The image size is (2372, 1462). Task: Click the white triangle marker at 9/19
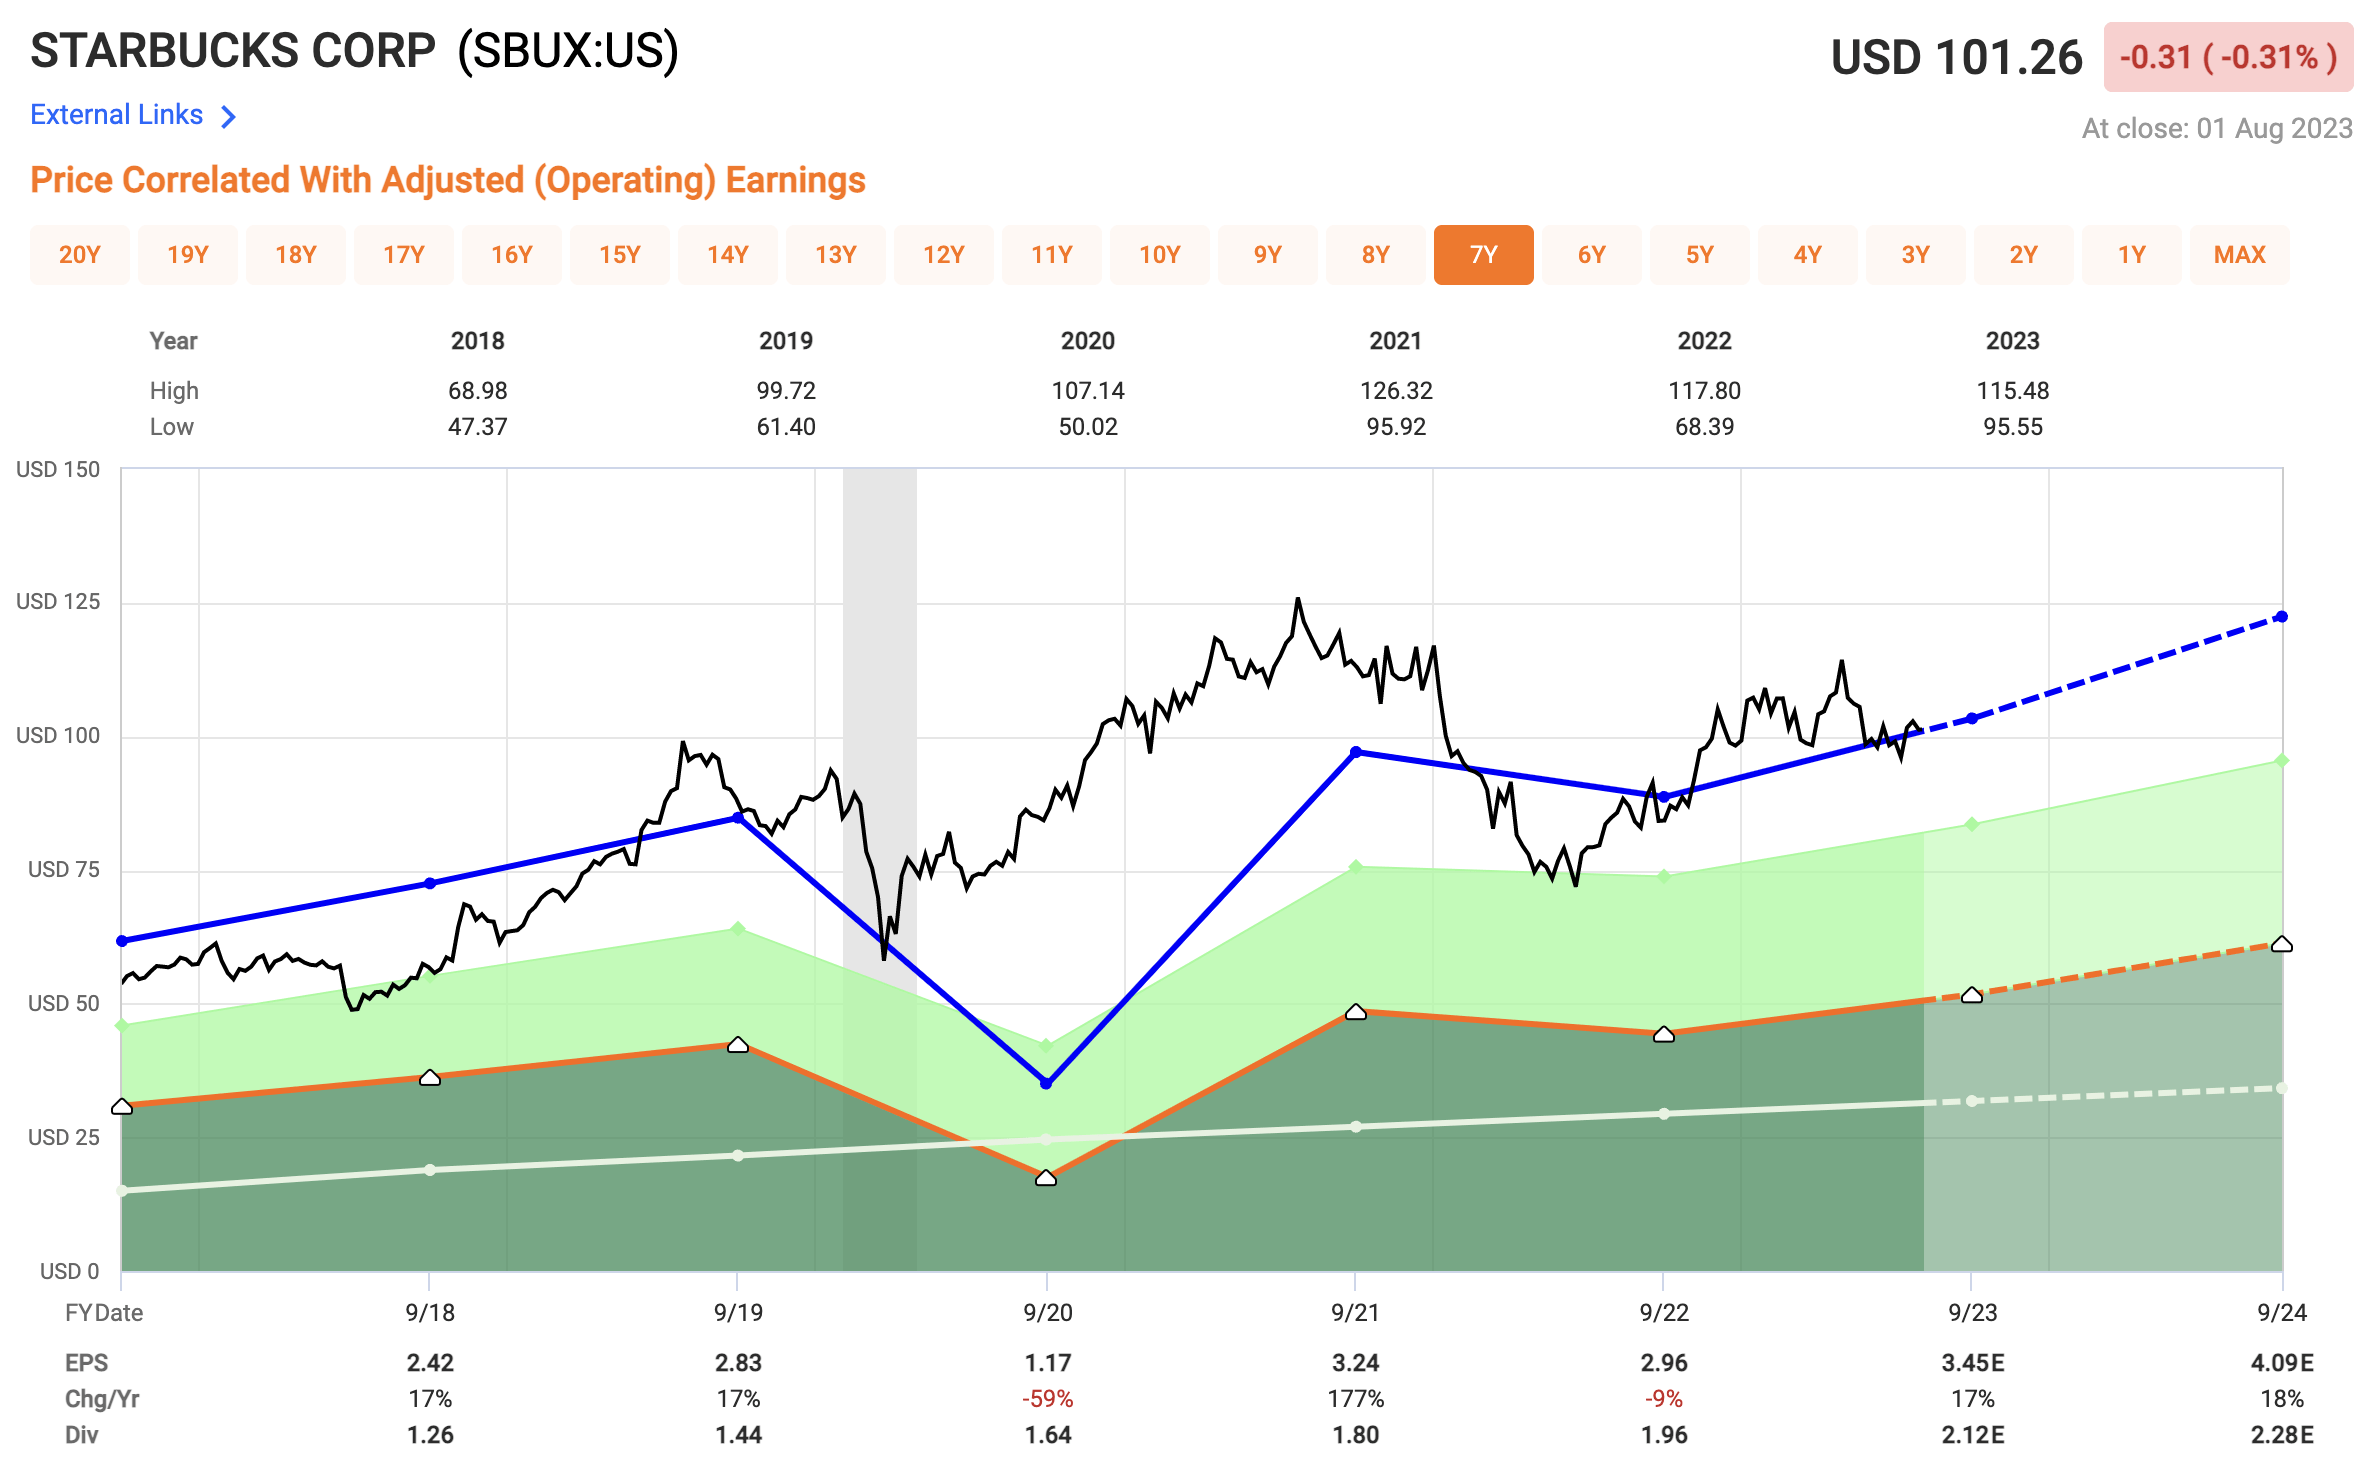tap(738, 1045)
